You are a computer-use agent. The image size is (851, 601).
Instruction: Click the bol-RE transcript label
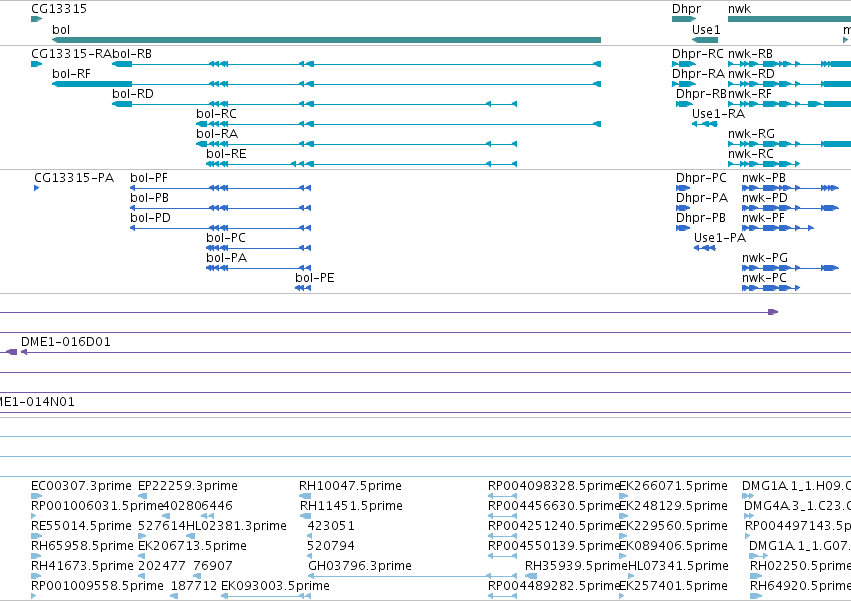226,154
